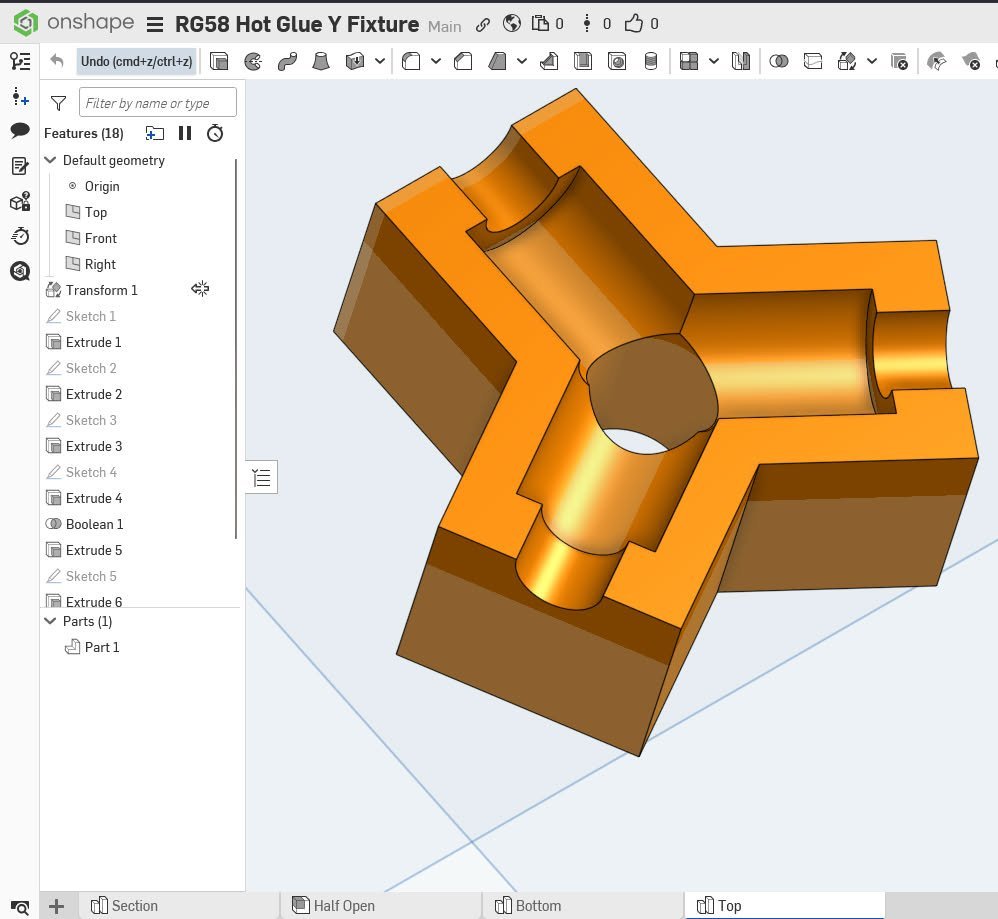Pick the Boolean tool in toolbar
Image resolution: width=998 pixels, height=919 pixels.
[779, 62]
